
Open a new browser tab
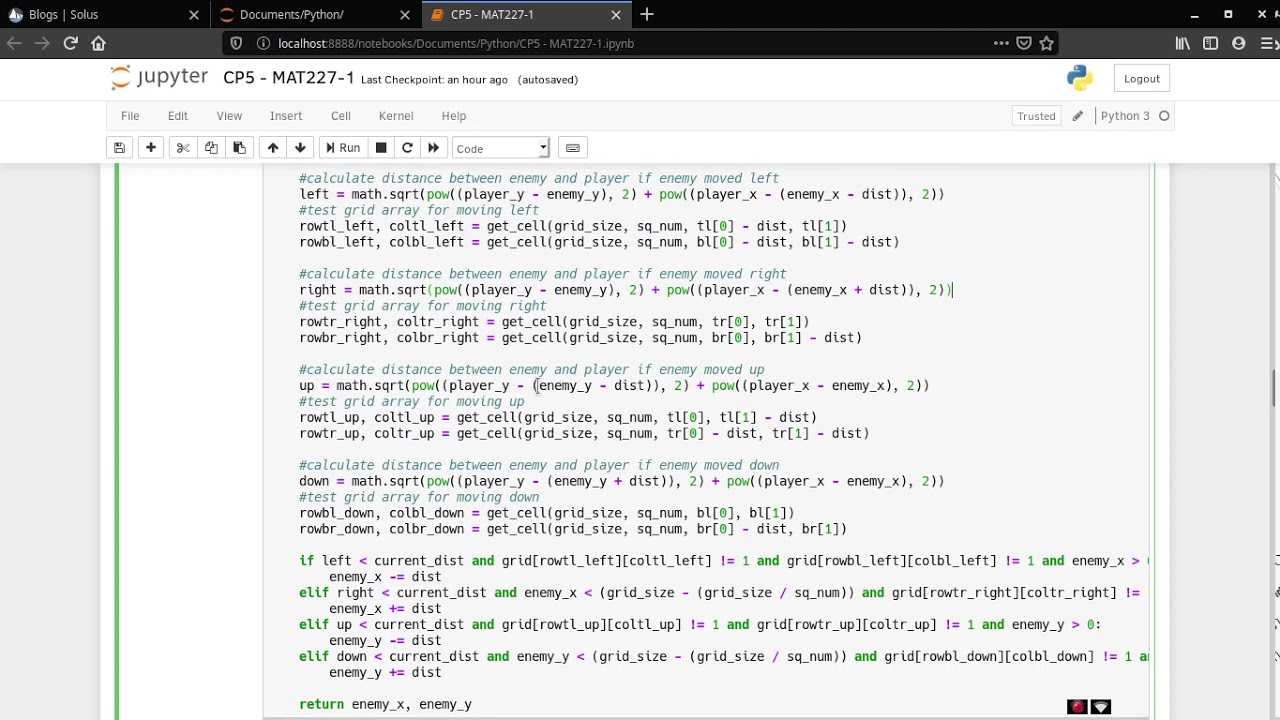coord(647,14)
